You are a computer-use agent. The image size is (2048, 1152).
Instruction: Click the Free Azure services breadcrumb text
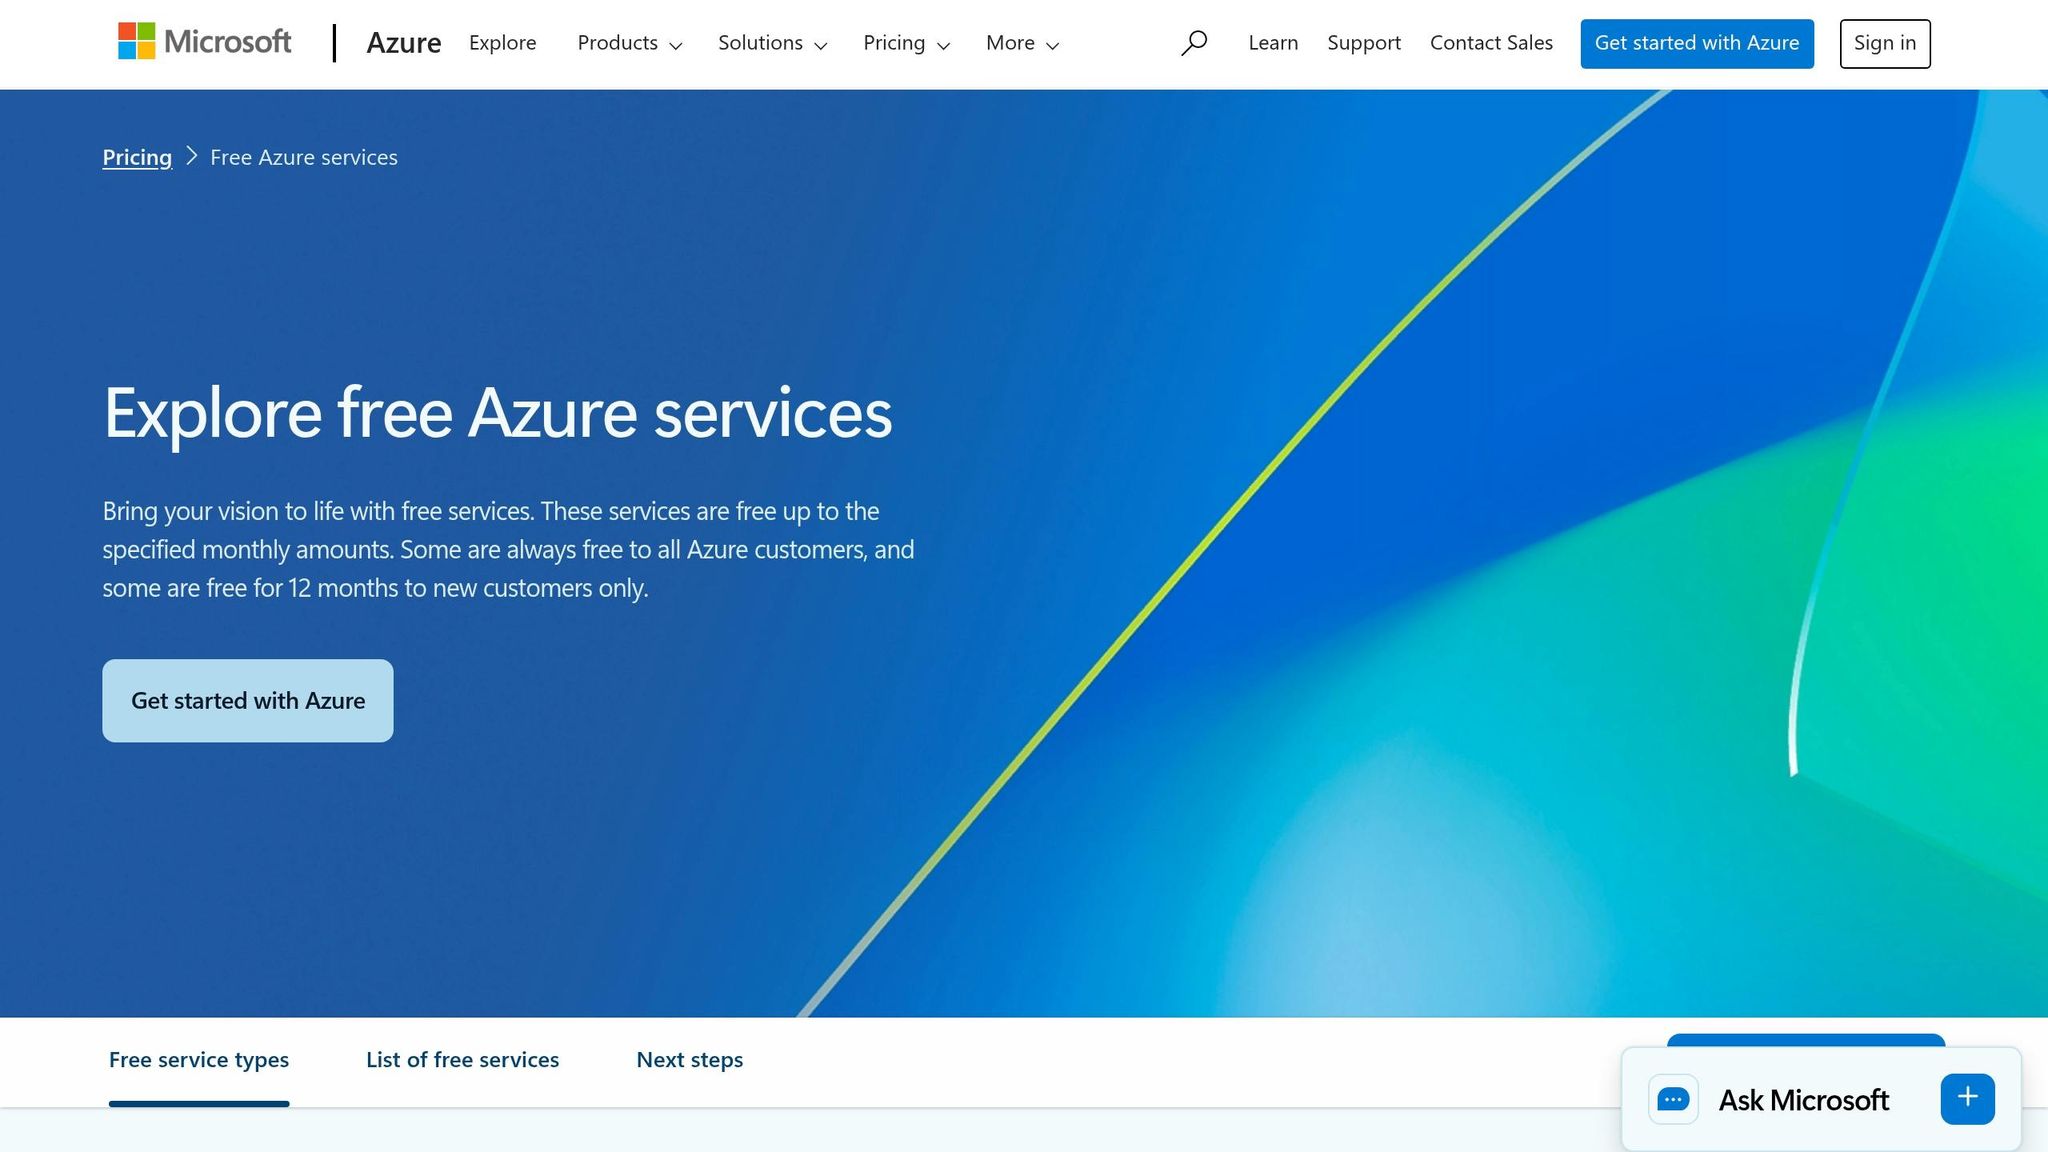pos(304,157)
